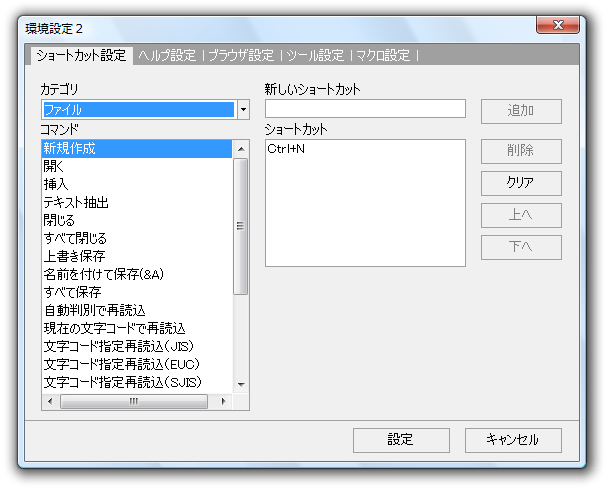Click the horizontal scrollbar right arrow

223,402
